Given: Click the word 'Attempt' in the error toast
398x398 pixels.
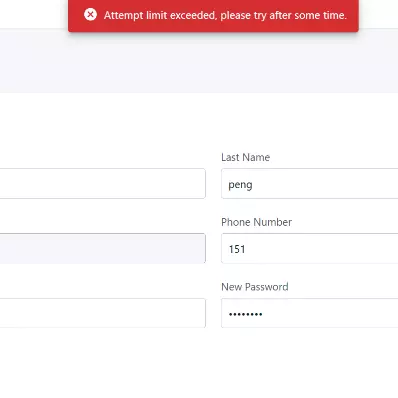Looking at the screenshot, I should [x=124, y=16].
